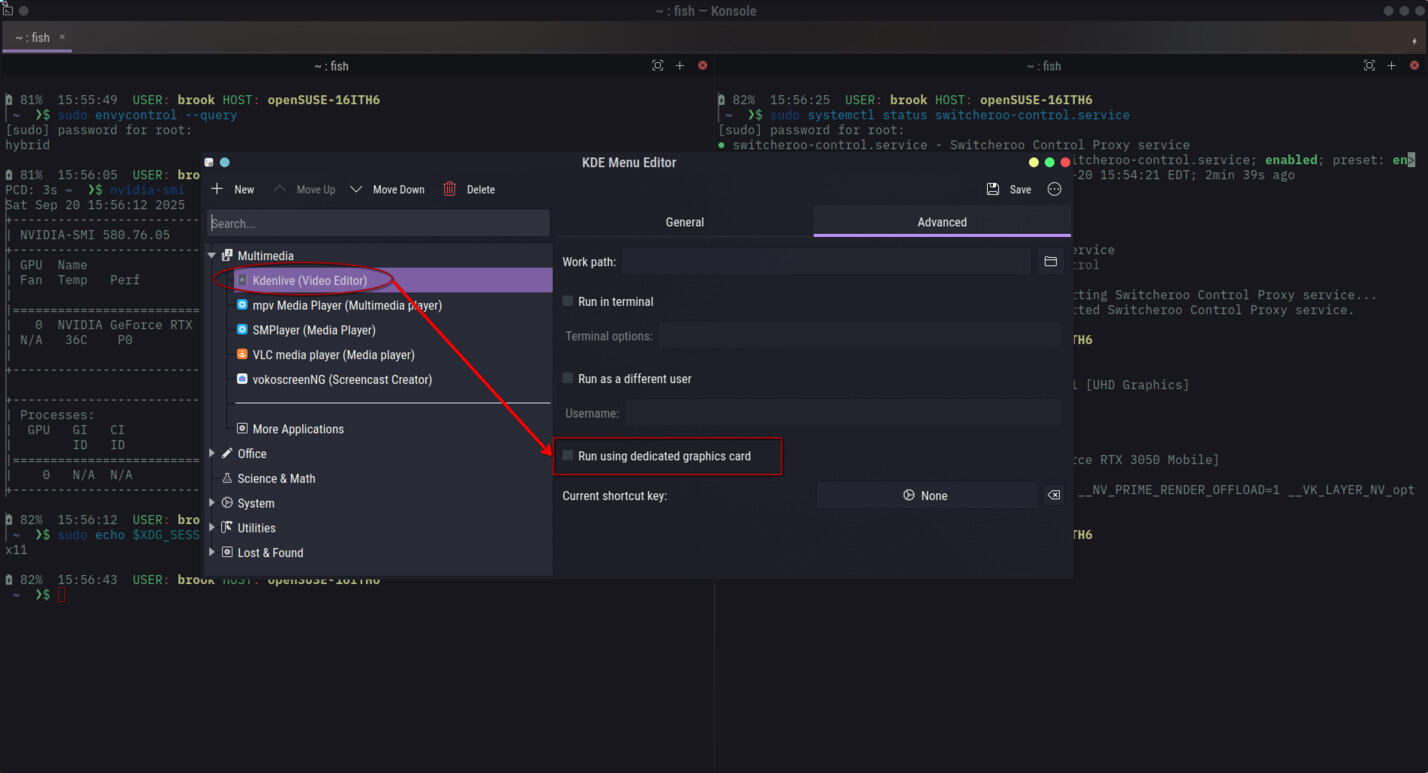Image resolution: width=1428 pixels, height=773 pixels.
Task: Expand the Utilities category
Action: 212,528
